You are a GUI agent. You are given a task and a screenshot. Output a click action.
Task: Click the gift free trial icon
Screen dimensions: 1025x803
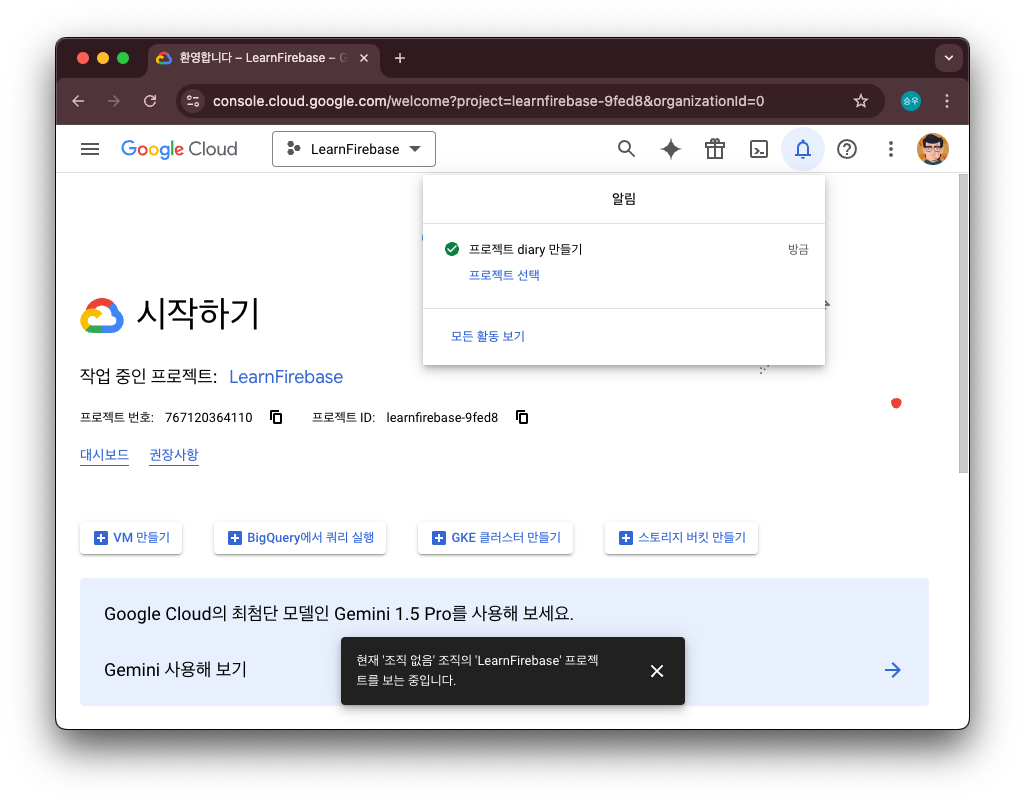click(x=714, y=149)
